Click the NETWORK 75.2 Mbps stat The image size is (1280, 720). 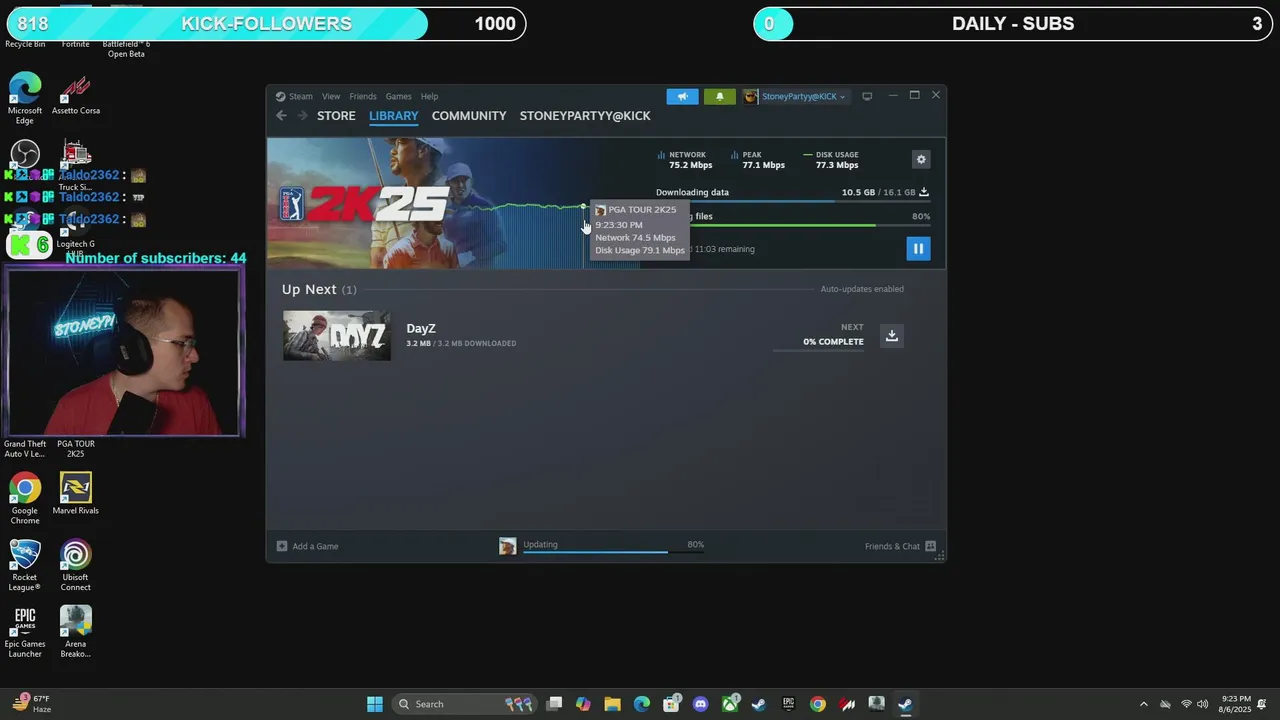click(685, 160)
